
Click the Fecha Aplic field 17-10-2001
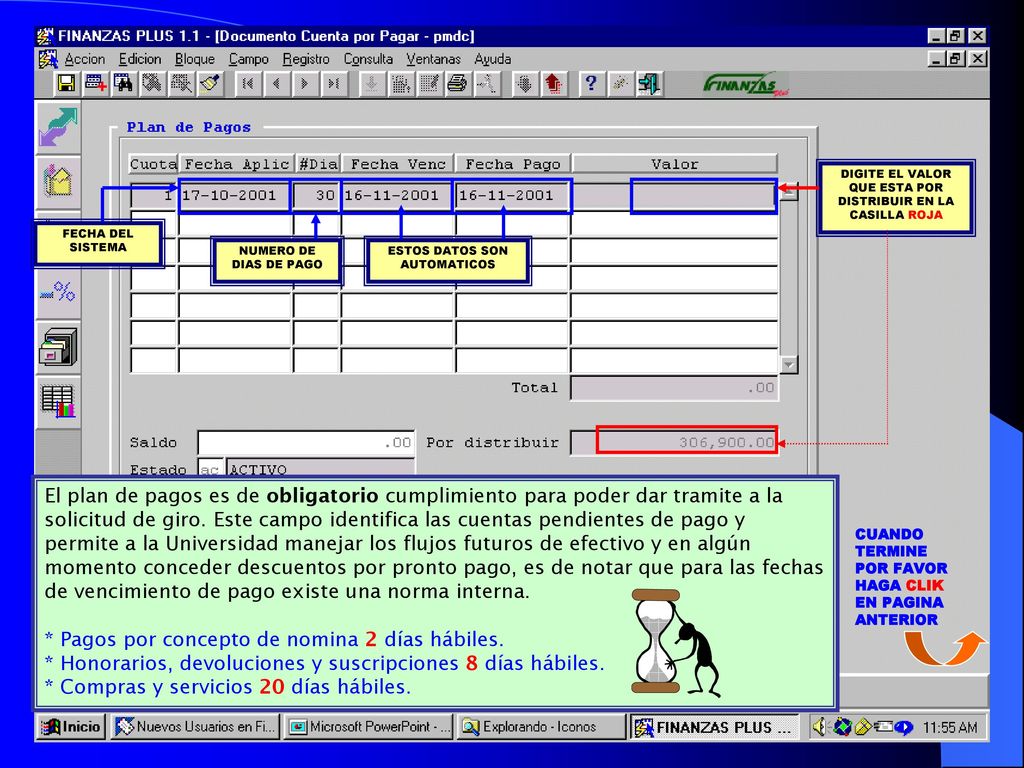(234, 196)
